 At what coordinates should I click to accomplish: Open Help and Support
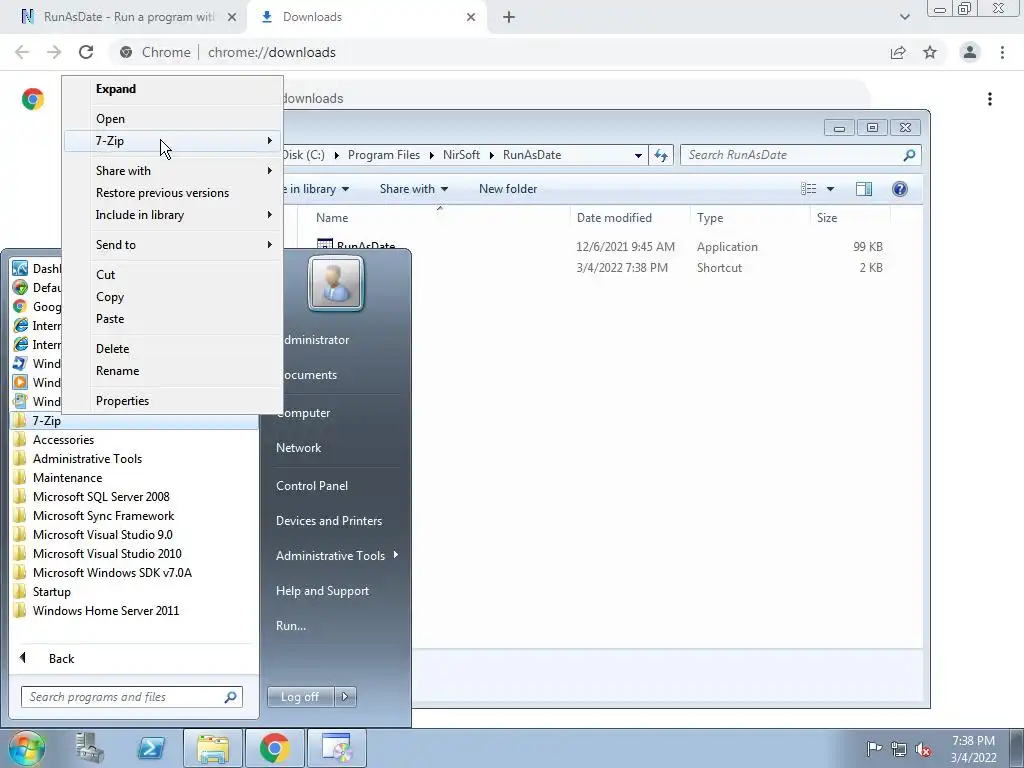tap(323, 591)
